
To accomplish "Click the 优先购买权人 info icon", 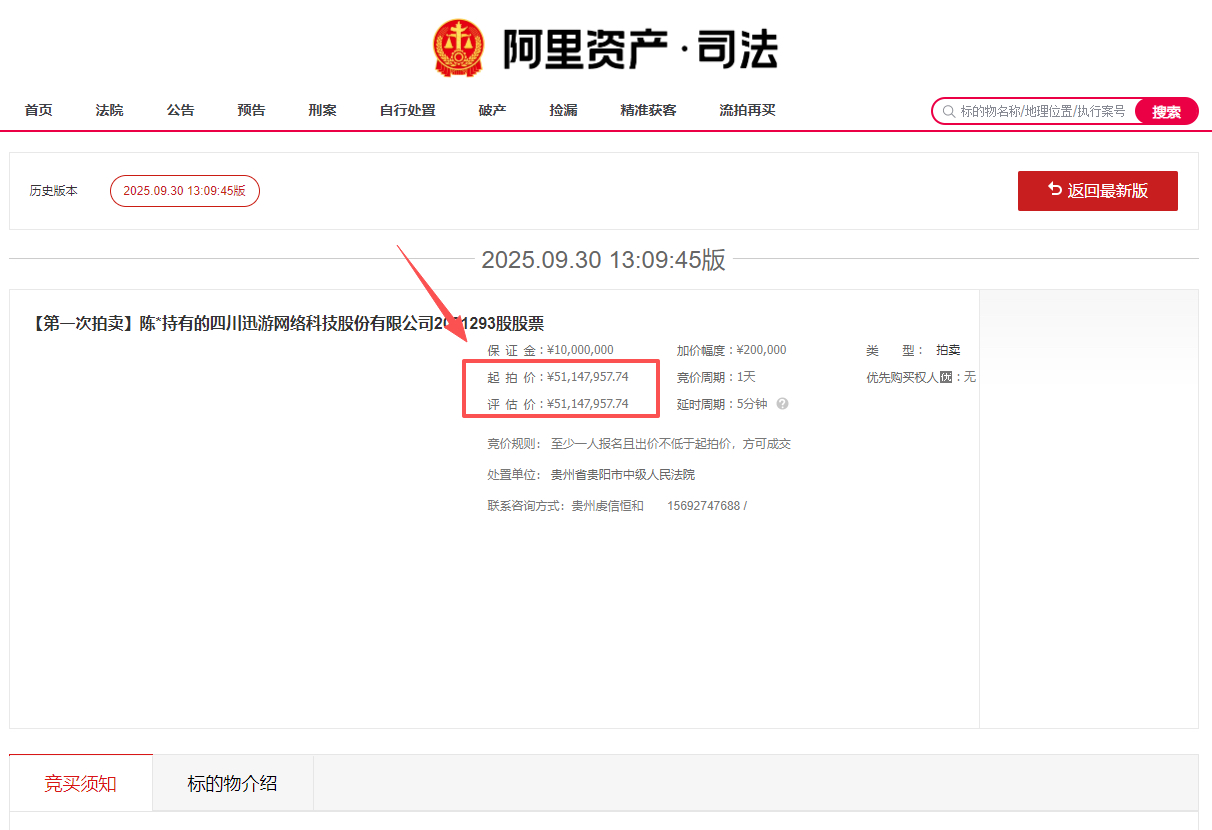I will (x=946, y=377).
